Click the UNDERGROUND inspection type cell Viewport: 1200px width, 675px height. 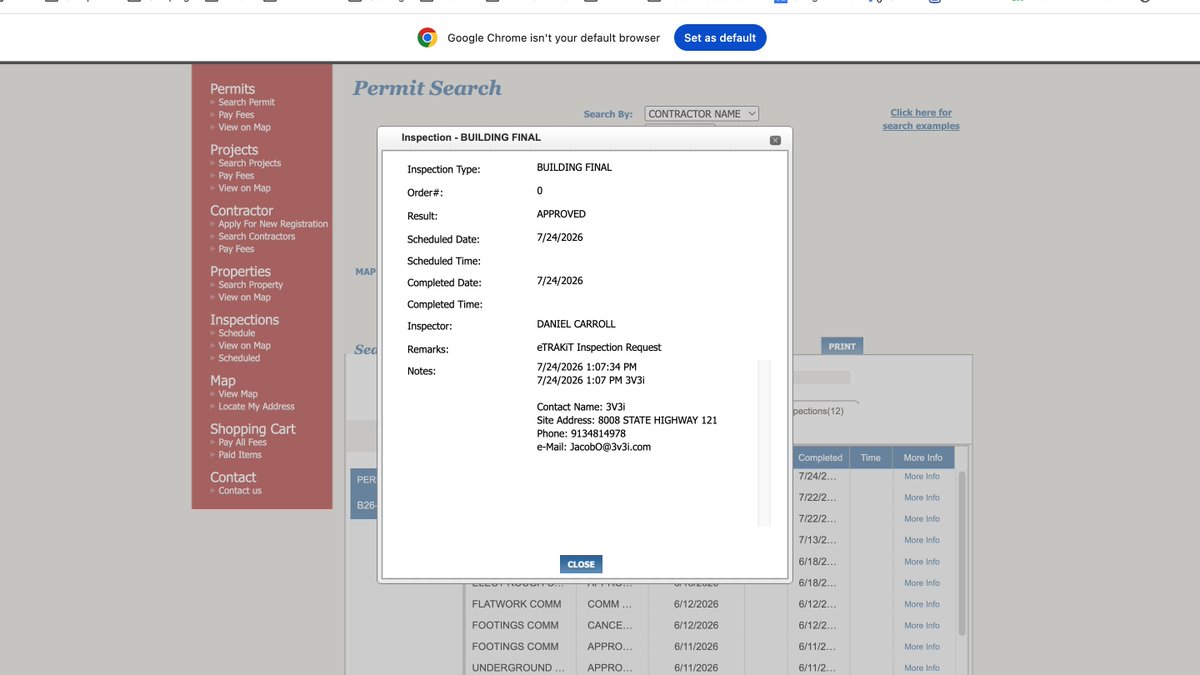[518, 667]
